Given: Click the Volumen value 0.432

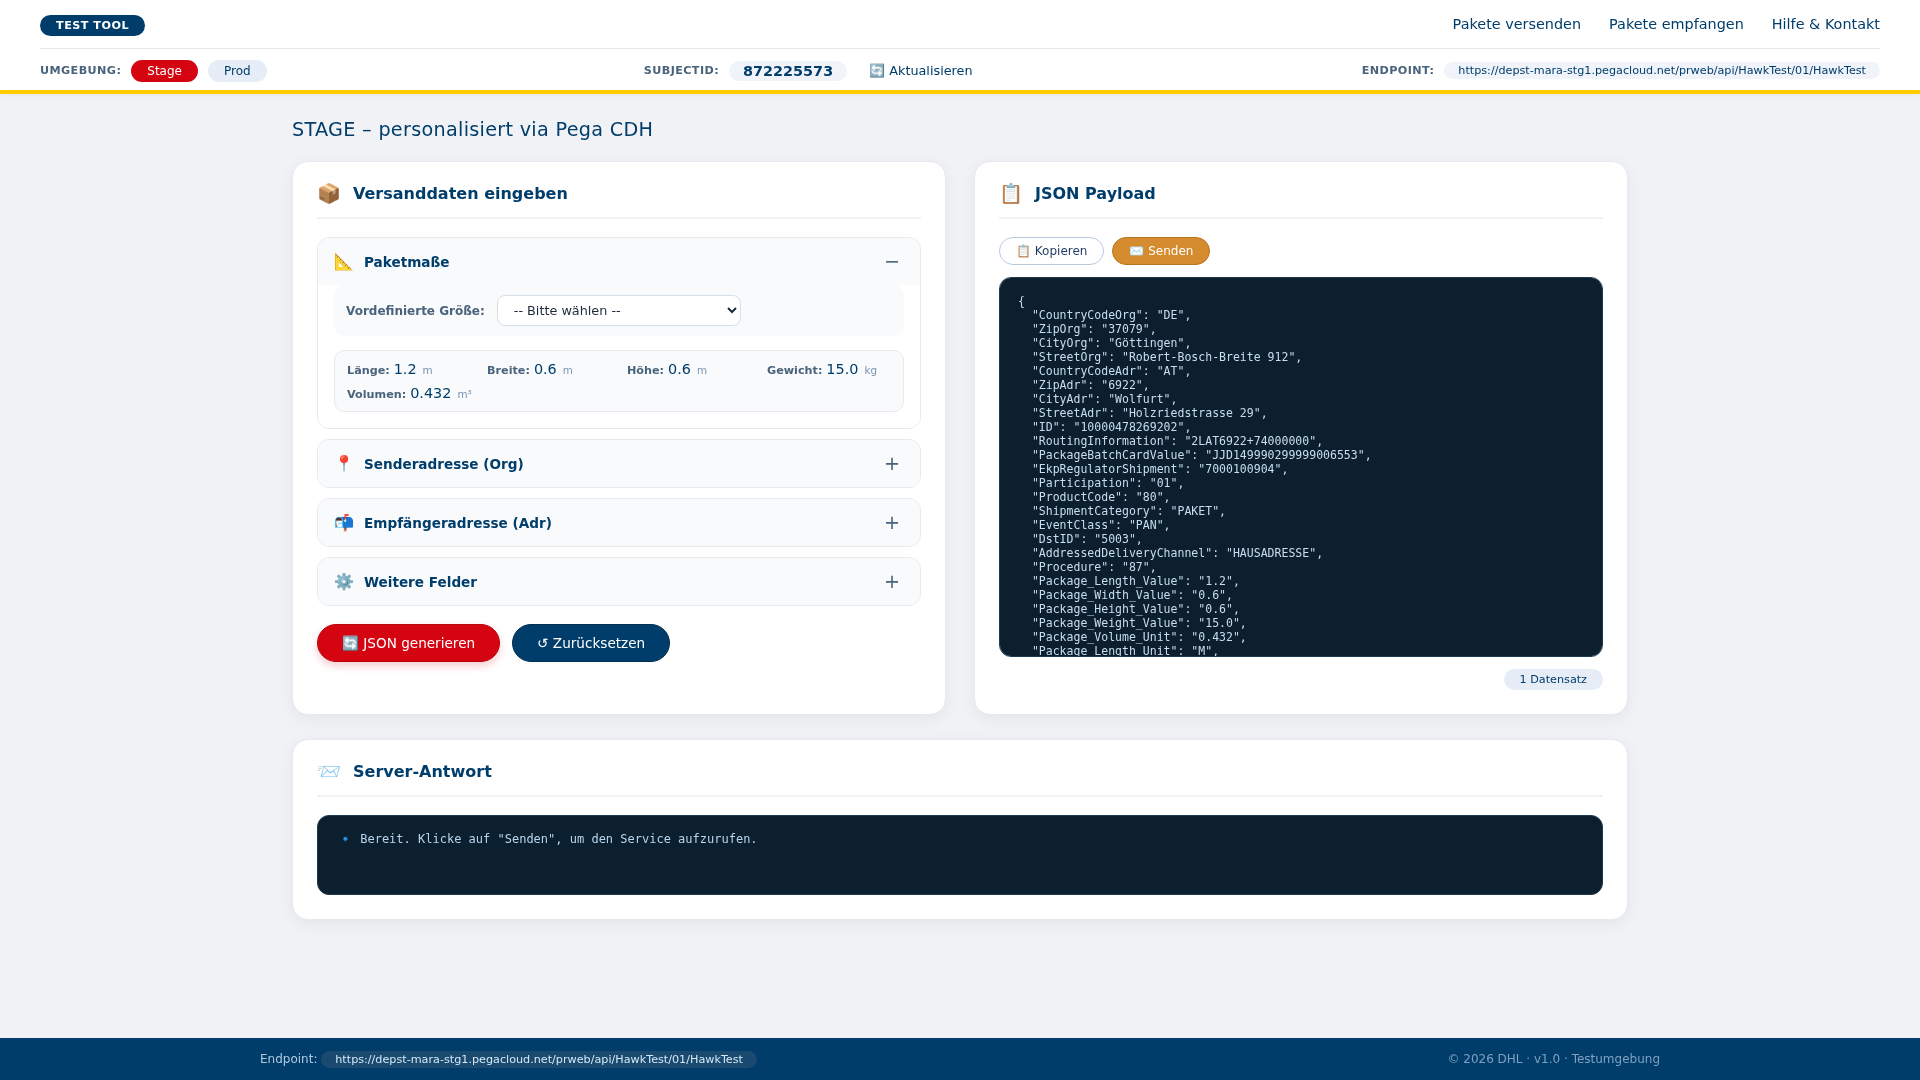Looking at the screenshot, I should point(431,393).
